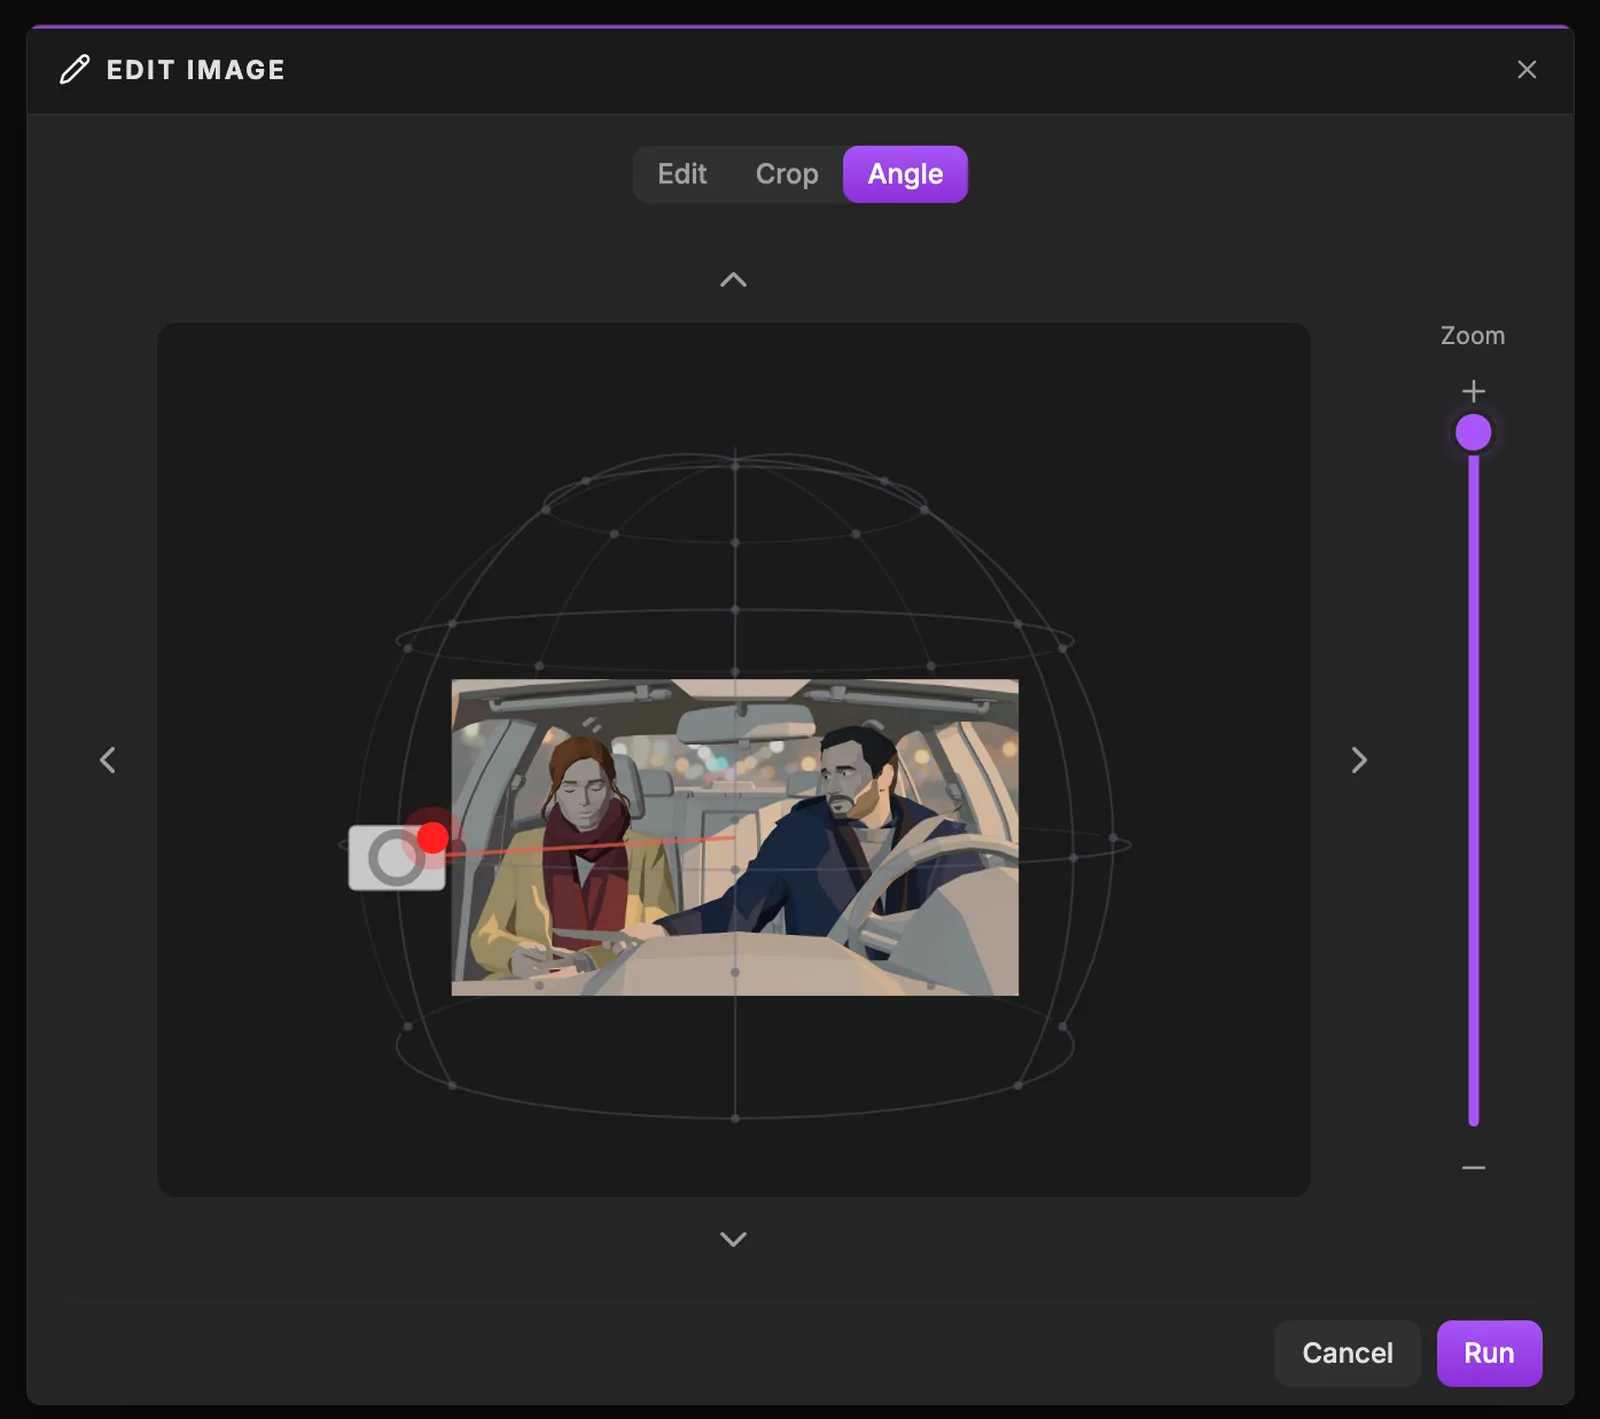Close the Edit Image dialog

[1526, 70]
